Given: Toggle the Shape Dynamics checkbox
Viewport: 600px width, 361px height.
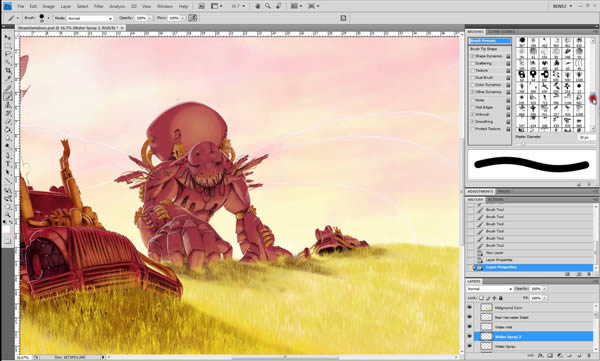Looking at the screenshot, I should click(x=473, y=56).
